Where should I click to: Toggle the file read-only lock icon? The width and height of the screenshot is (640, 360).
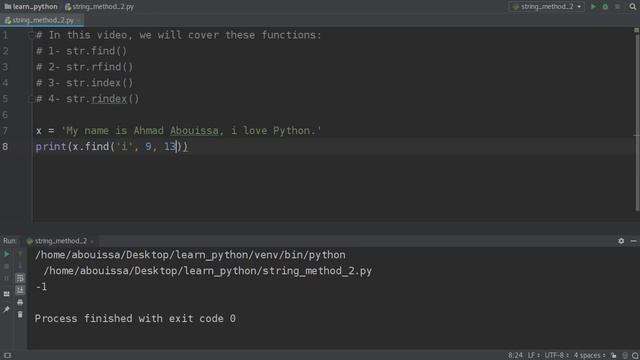pyautogui.click(x=614, y=356)
